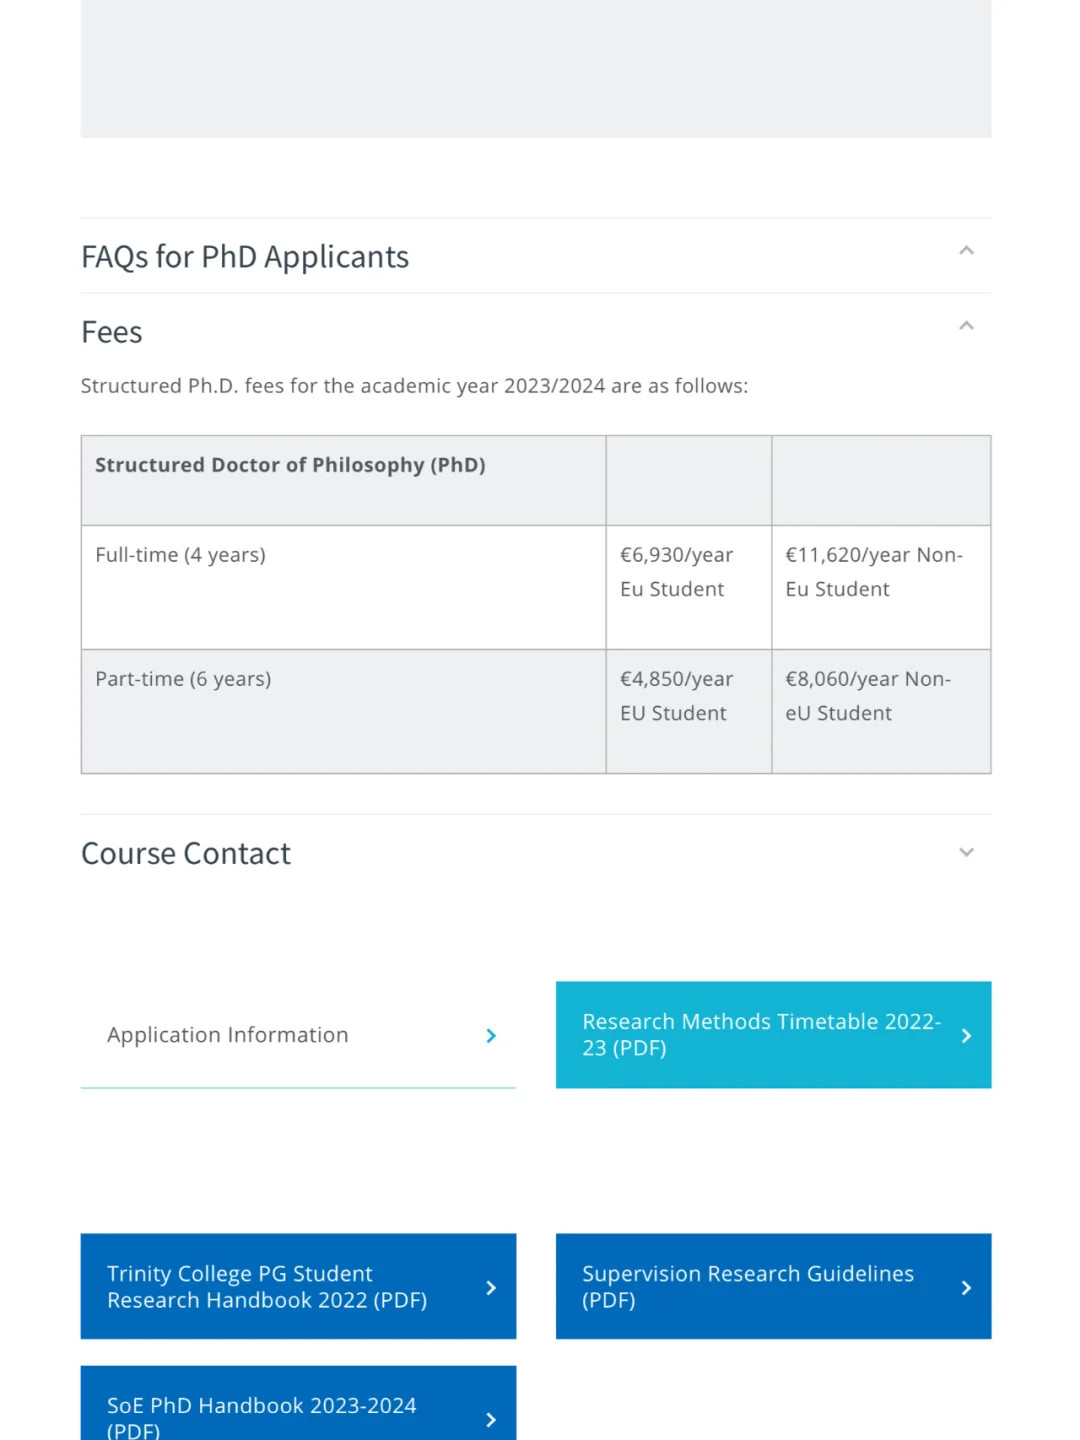Click the Research Methods Timetable arrow icon
This screenshot has width=1080, height=1440.
click(966, 1036)
